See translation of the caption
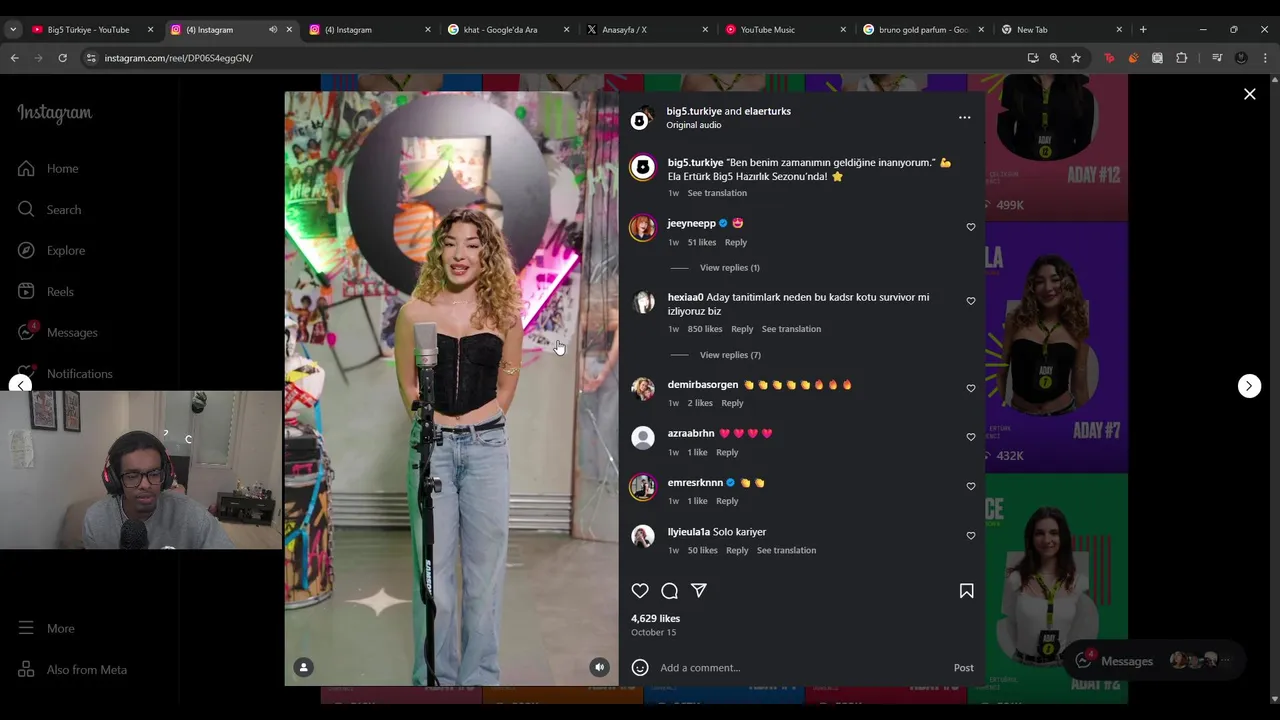This screenshot has width=1280, height=720. [x=717, y=193]
